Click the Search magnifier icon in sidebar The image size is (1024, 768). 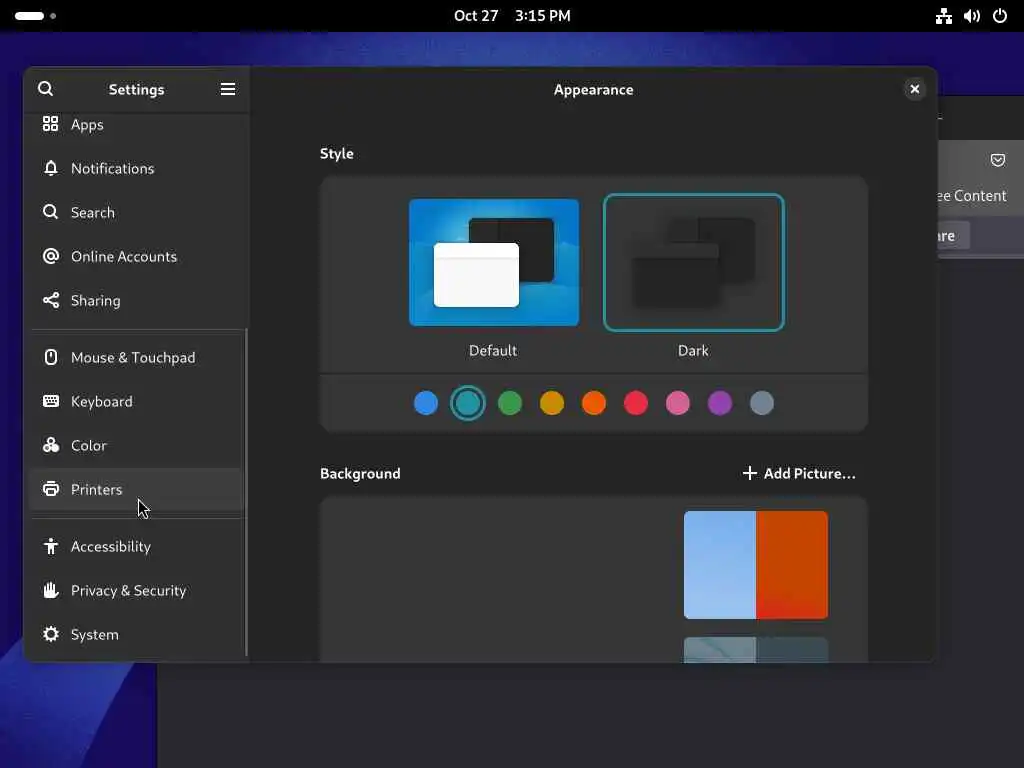50,212
